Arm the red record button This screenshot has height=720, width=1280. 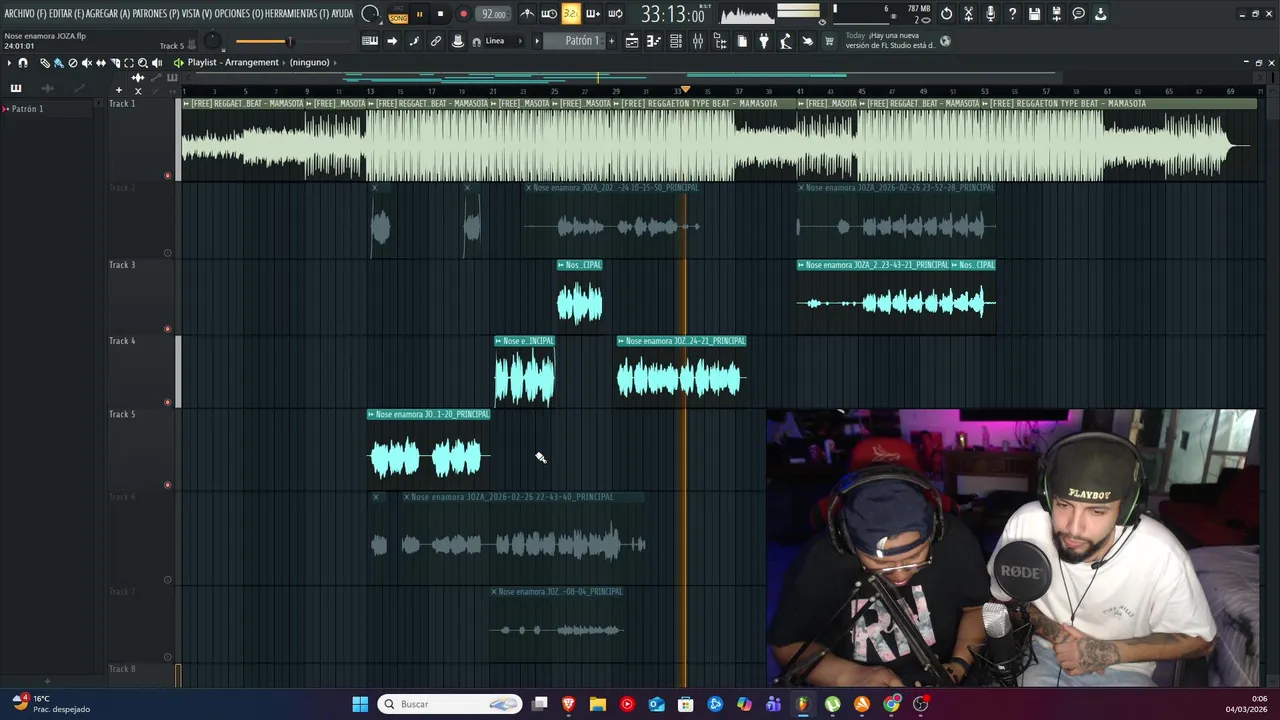[463, 14]
